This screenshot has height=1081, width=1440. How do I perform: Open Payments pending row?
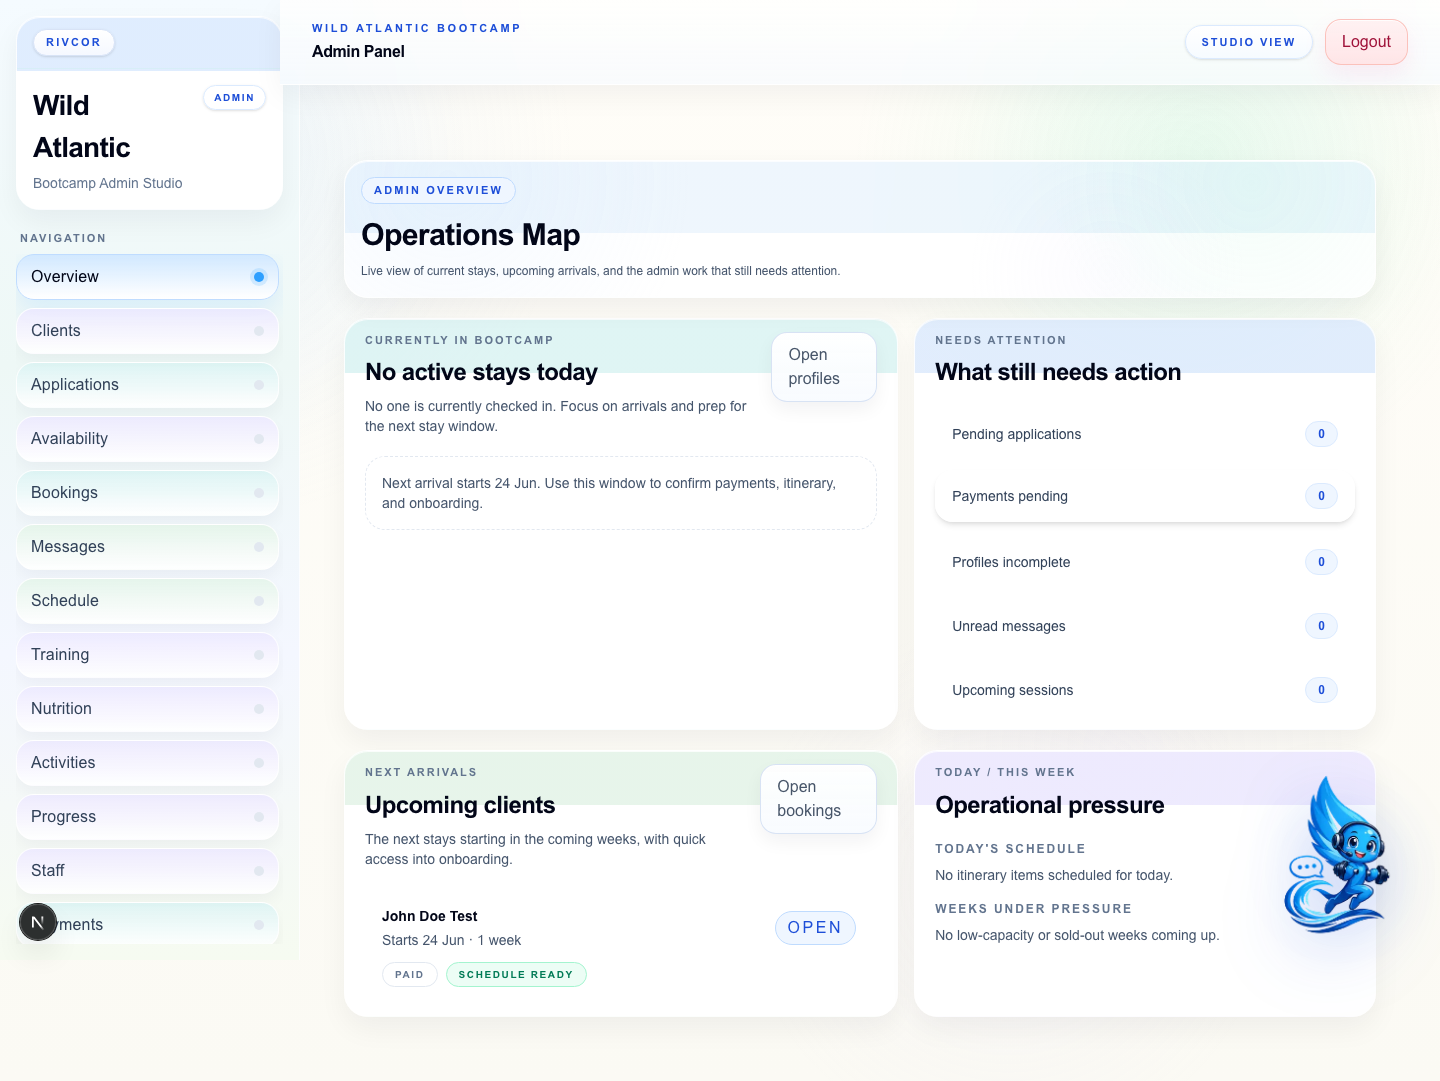(x=1144, y=496)
